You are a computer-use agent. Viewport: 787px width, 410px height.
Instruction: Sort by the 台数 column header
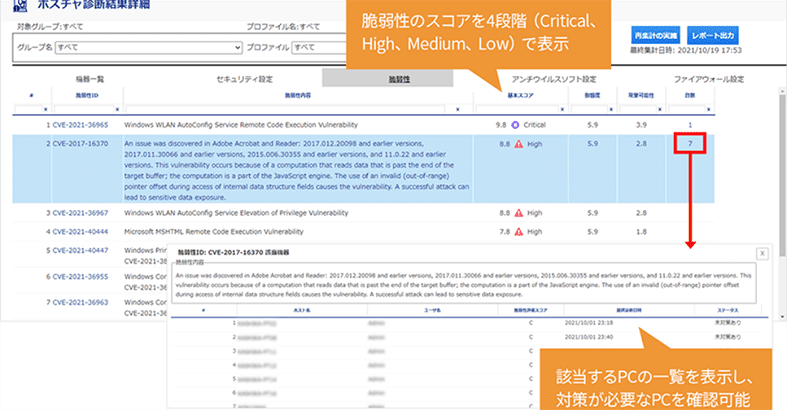click(690, 95)
